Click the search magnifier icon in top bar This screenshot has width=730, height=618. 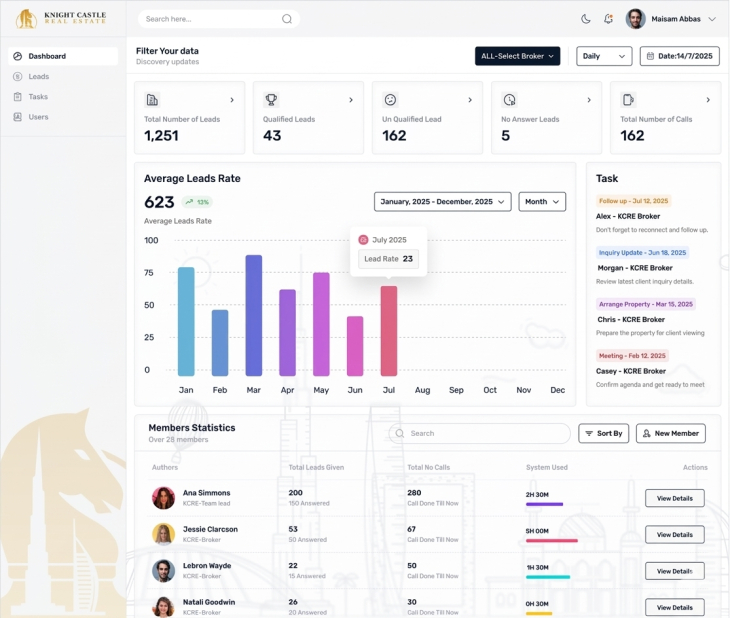287,19
